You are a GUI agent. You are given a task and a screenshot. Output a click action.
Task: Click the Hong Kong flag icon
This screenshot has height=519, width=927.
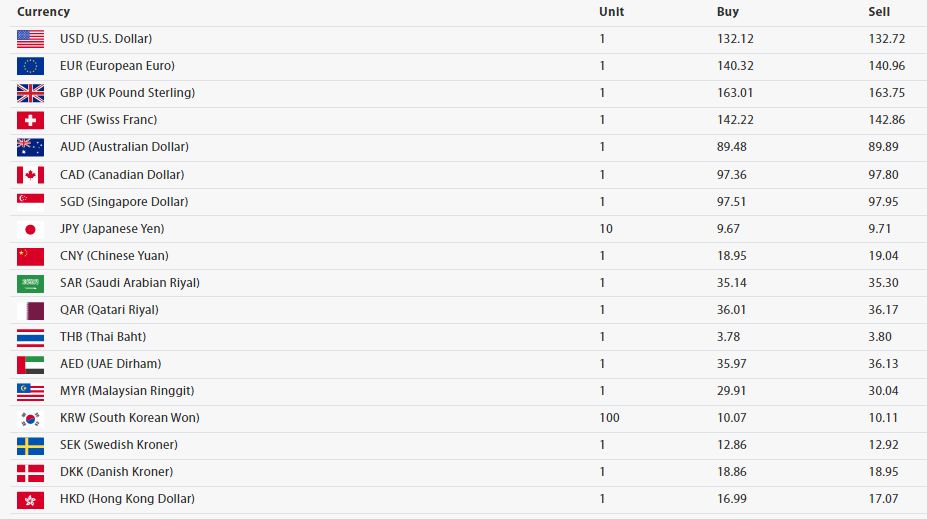tap(30, 500)
